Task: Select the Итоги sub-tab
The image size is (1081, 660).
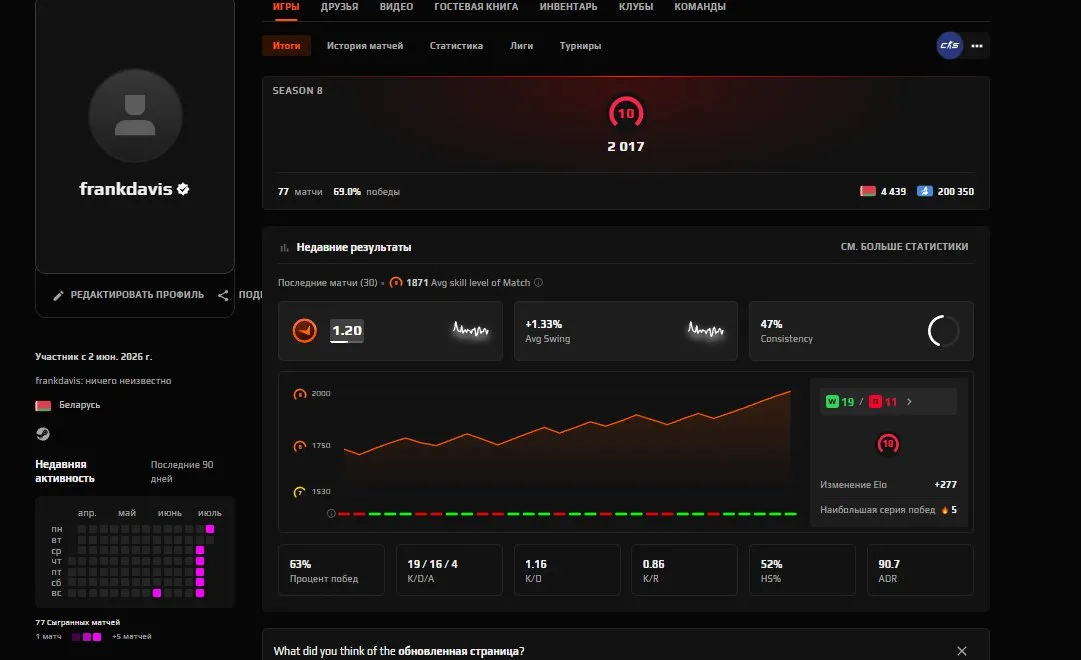Action: [287, 46]
